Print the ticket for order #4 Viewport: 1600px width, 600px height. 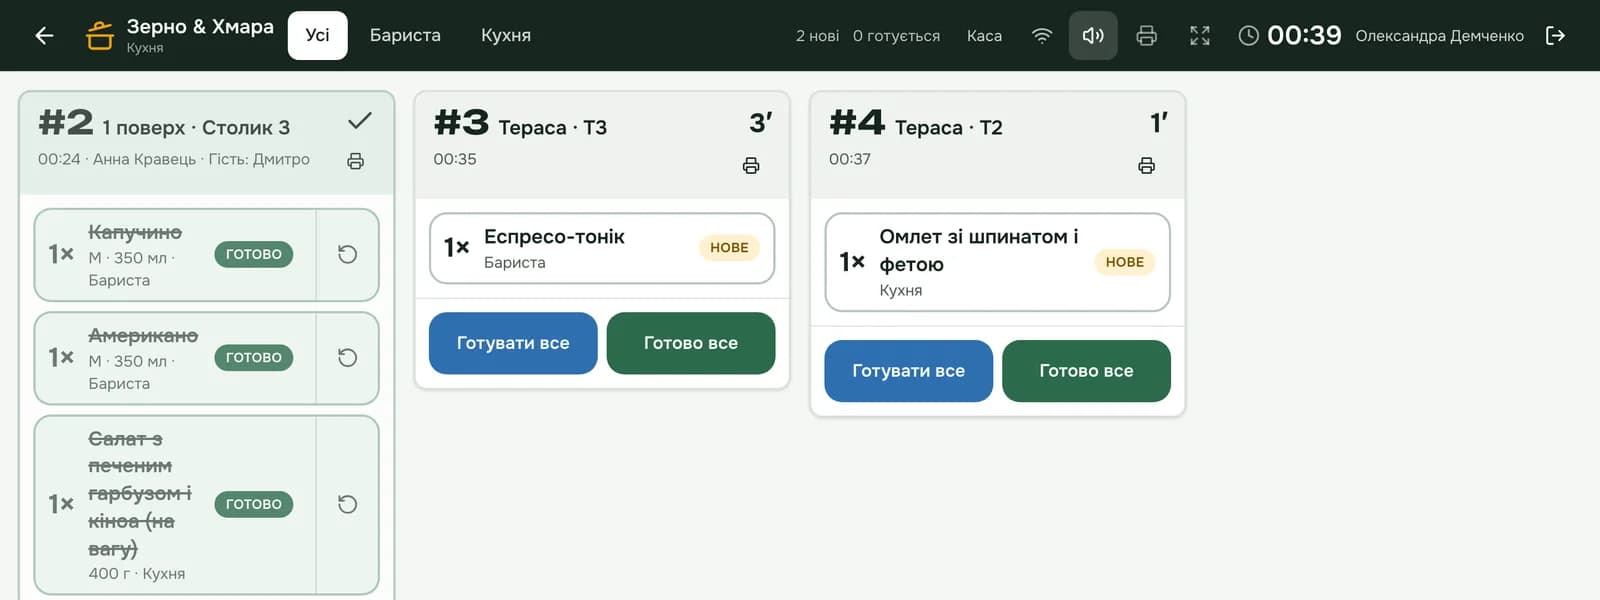1146,165
